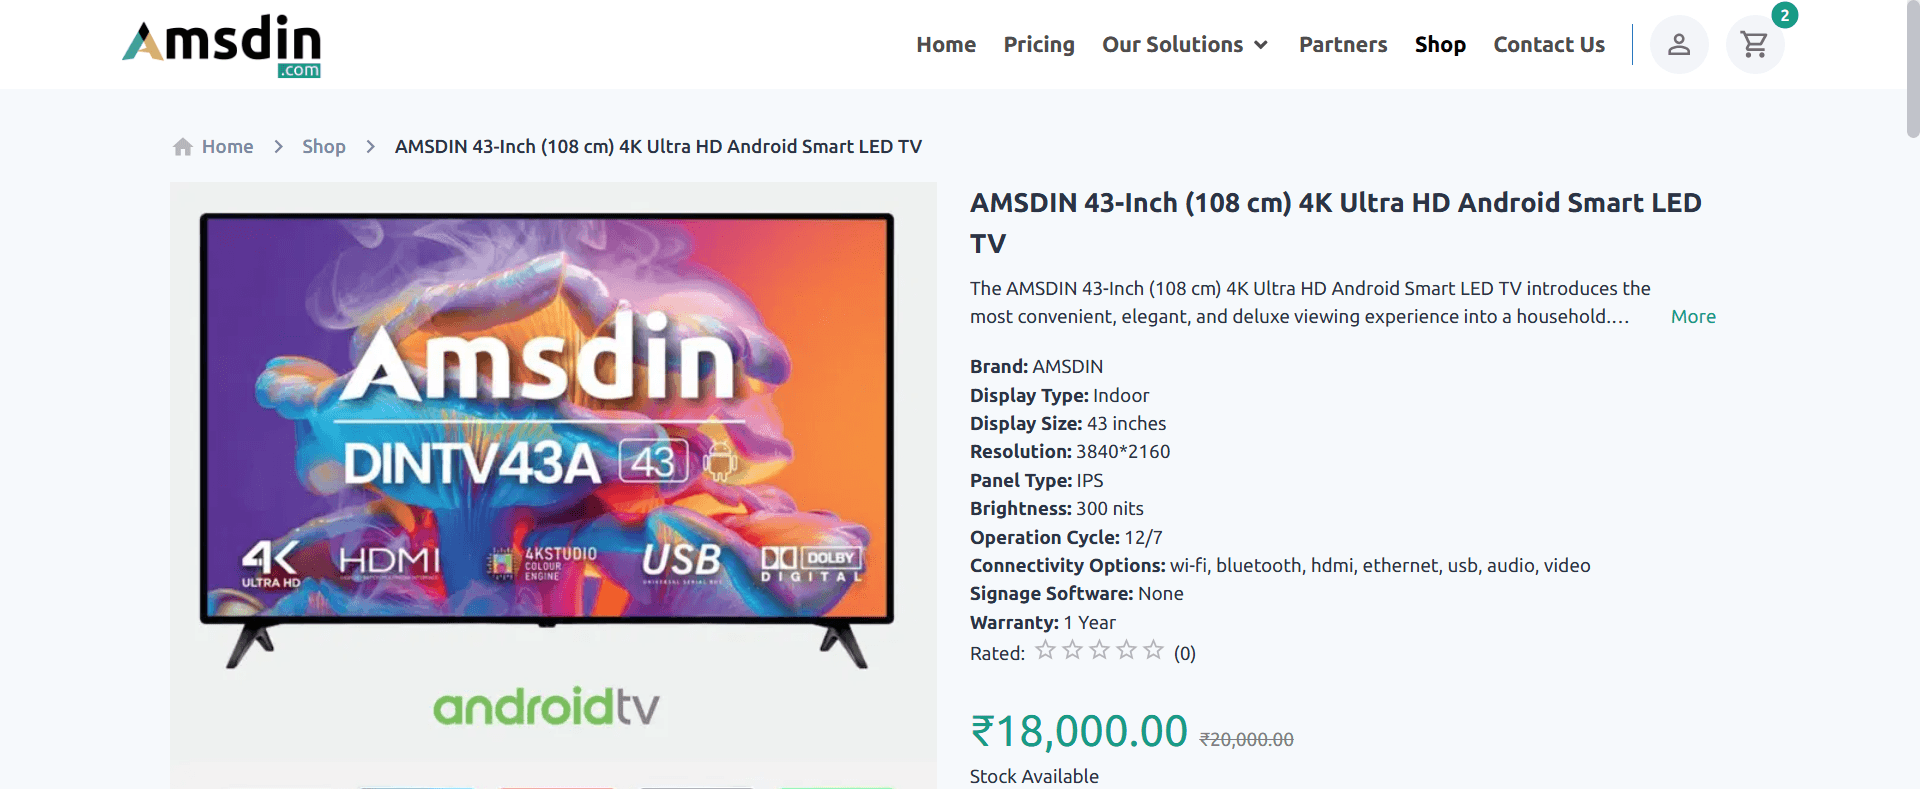Expand the Our Solutions dropdown
Image resolution: width=1920 pixels, height=789 pixels.
click(1185, 45)
